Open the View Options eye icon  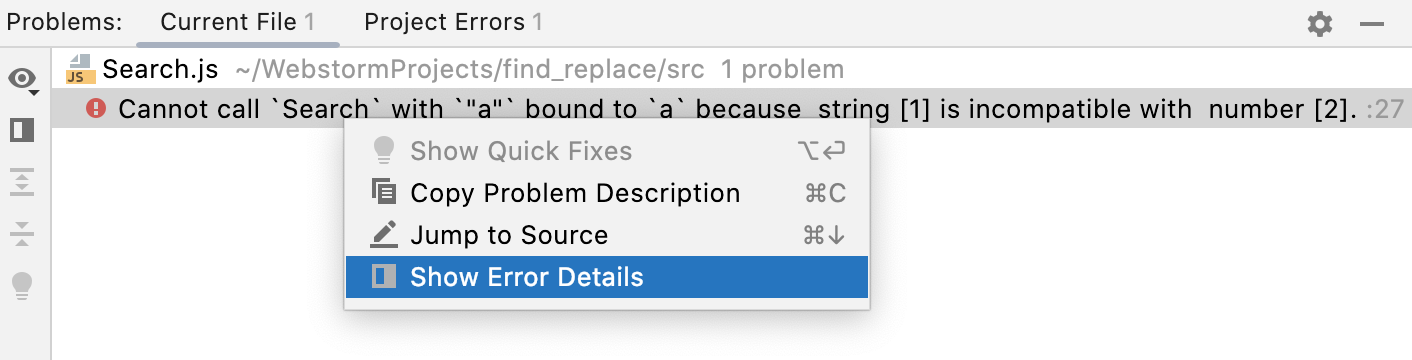pyautogui.click(x=22, y=79)
